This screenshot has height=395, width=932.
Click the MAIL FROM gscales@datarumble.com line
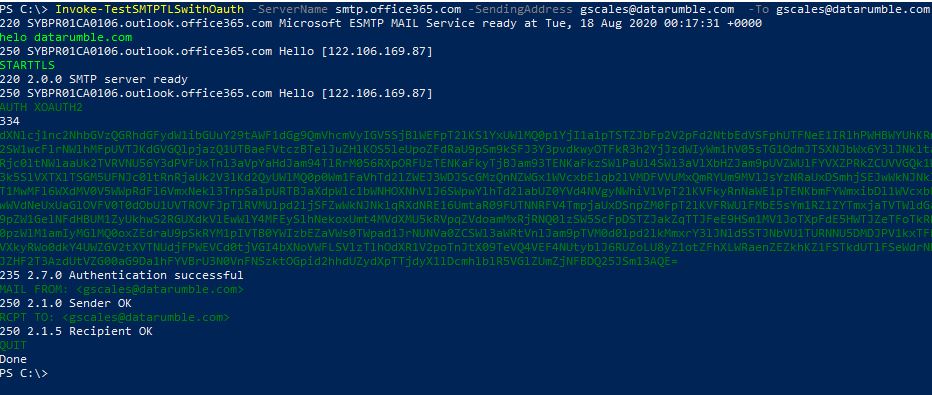(121, 289)
